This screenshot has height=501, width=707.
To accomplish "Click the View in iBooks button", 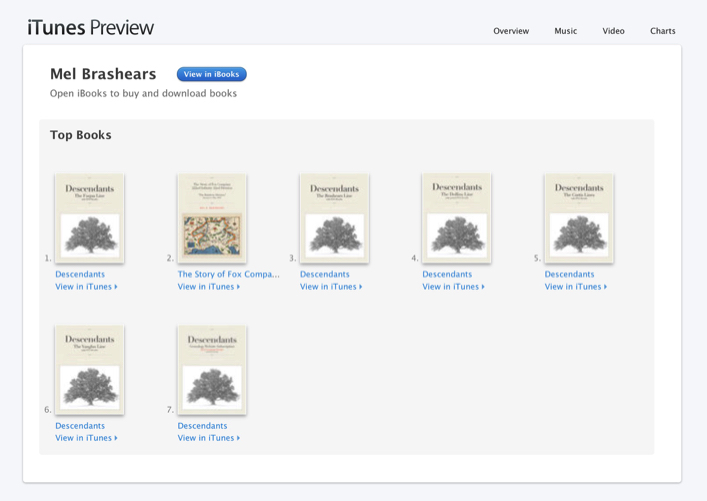I will (x=211, y=74).
